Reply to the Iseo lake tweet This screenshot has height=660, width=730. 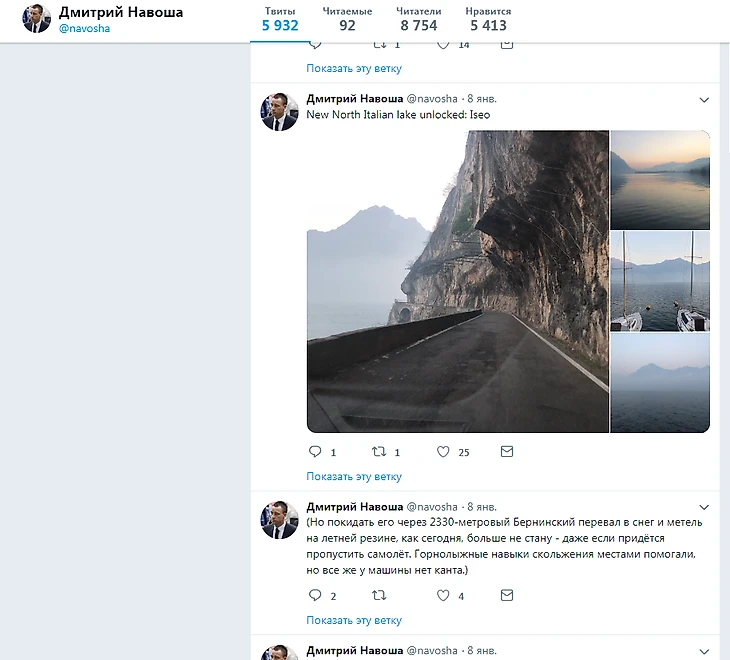(315, 451)
